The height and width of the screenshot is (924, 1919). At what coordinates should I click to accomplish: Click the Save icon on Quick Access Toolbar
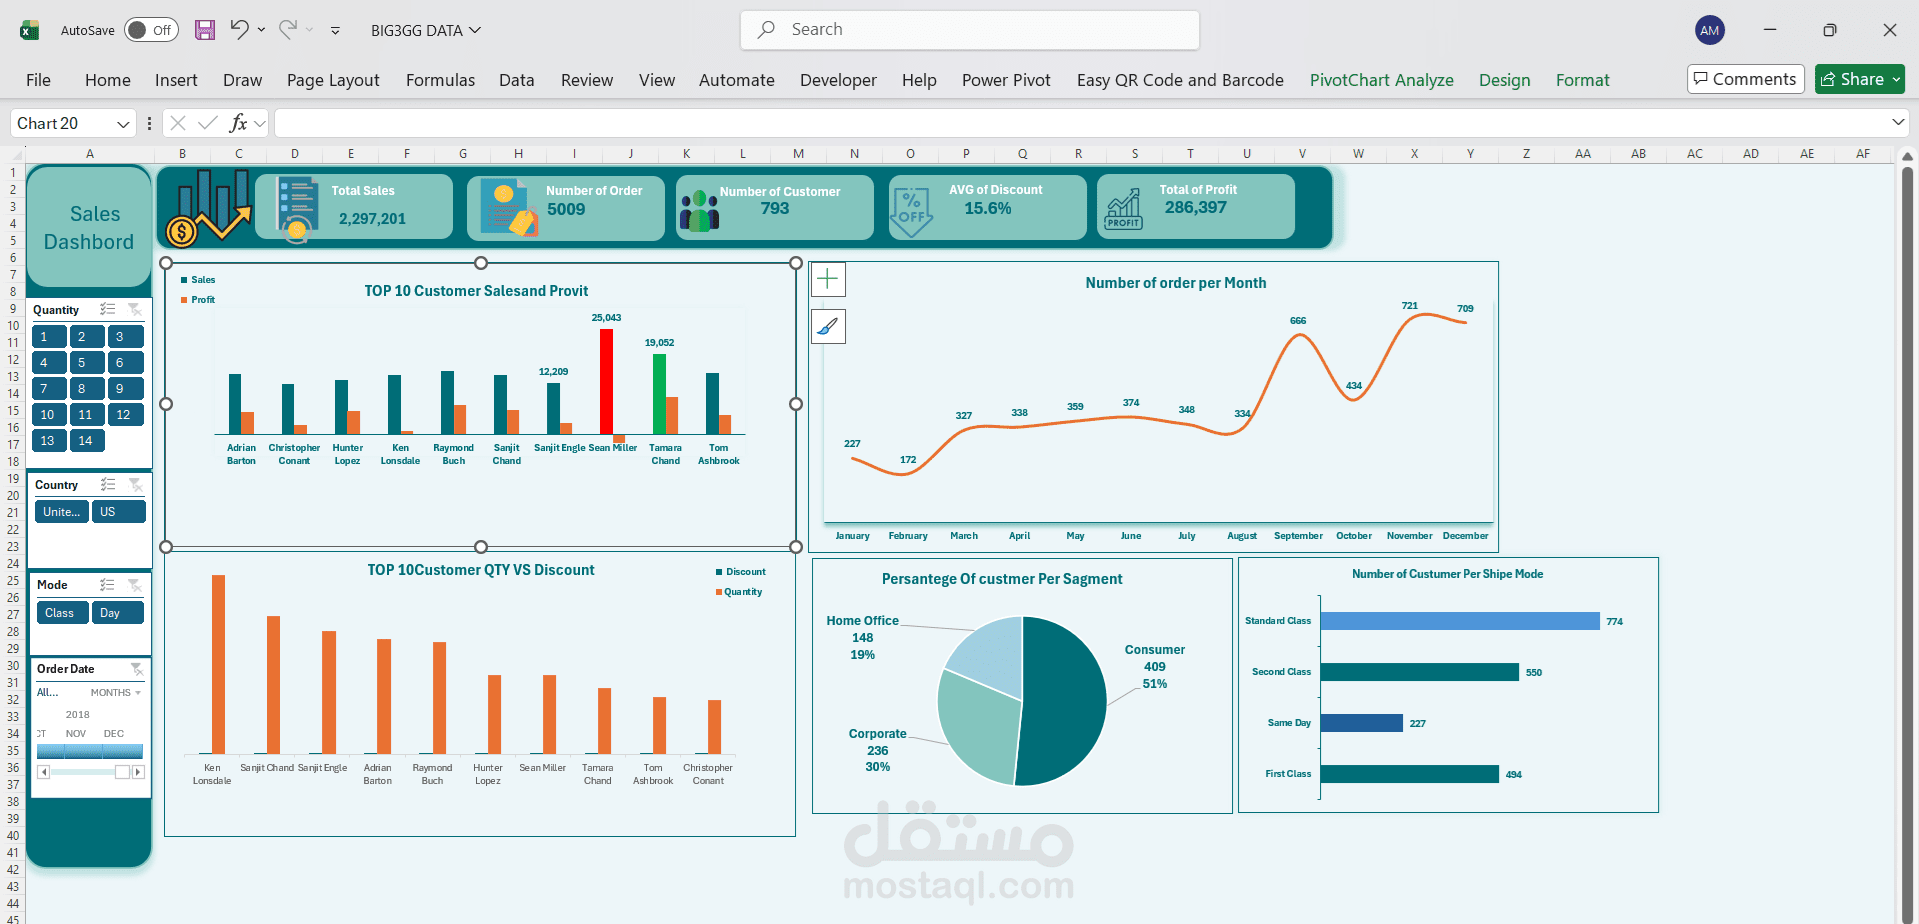point(204,29)
